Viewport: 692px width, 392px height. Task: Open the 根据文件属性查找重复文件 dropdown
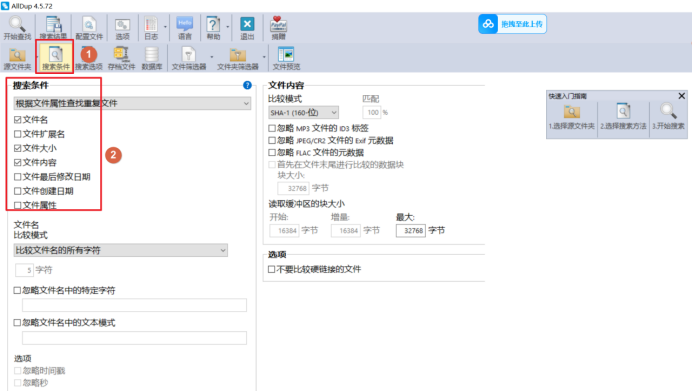pyautogui.click(x=132, y=103)
